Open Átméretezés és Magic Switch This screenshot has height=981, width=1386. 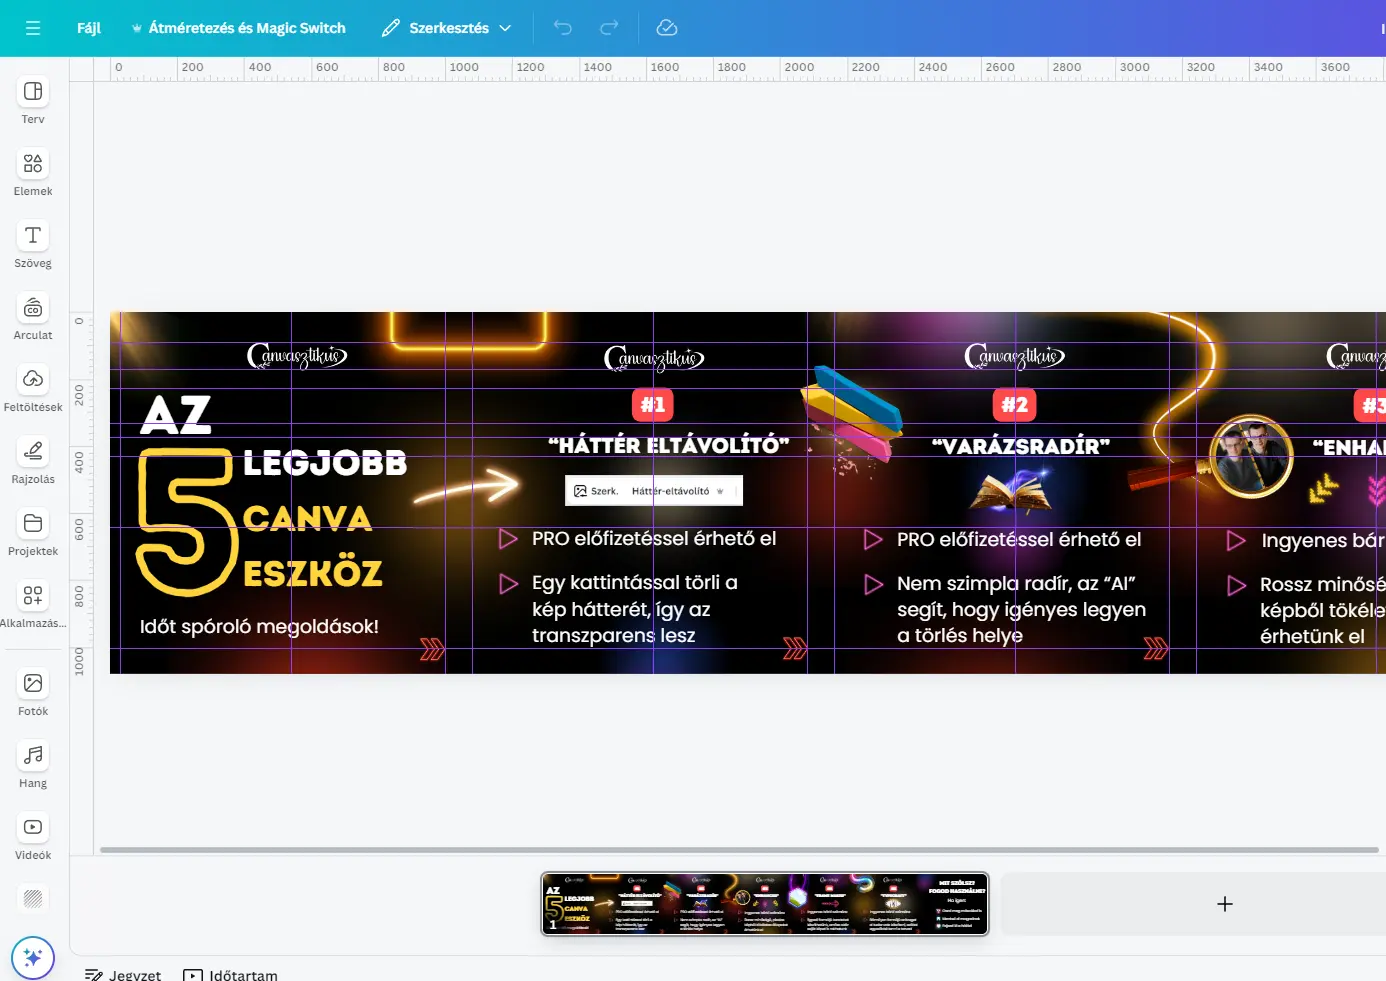(x=239, y=28)
